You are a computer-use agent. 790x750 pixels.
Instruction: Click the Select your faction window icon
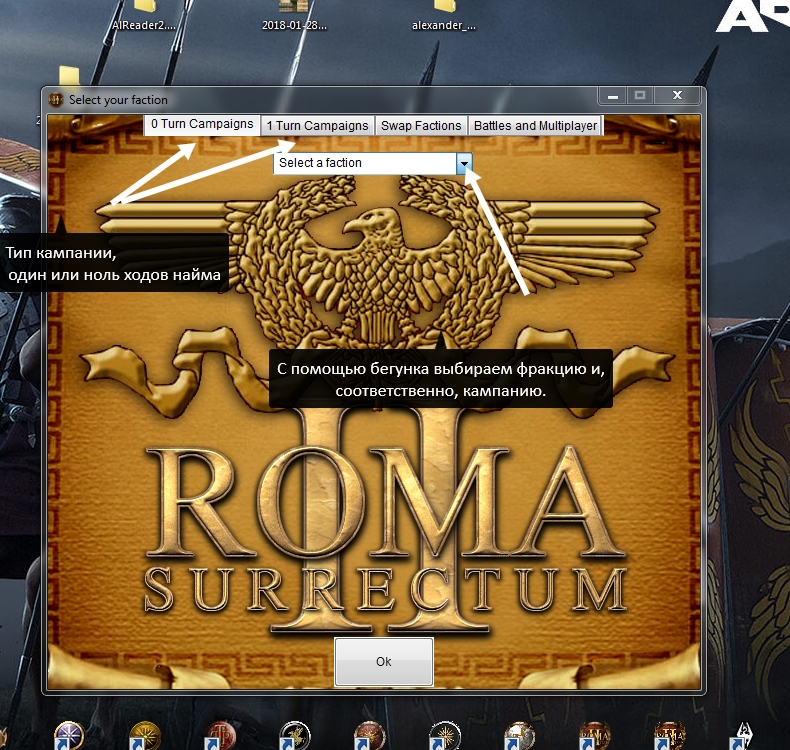[55, 100]
